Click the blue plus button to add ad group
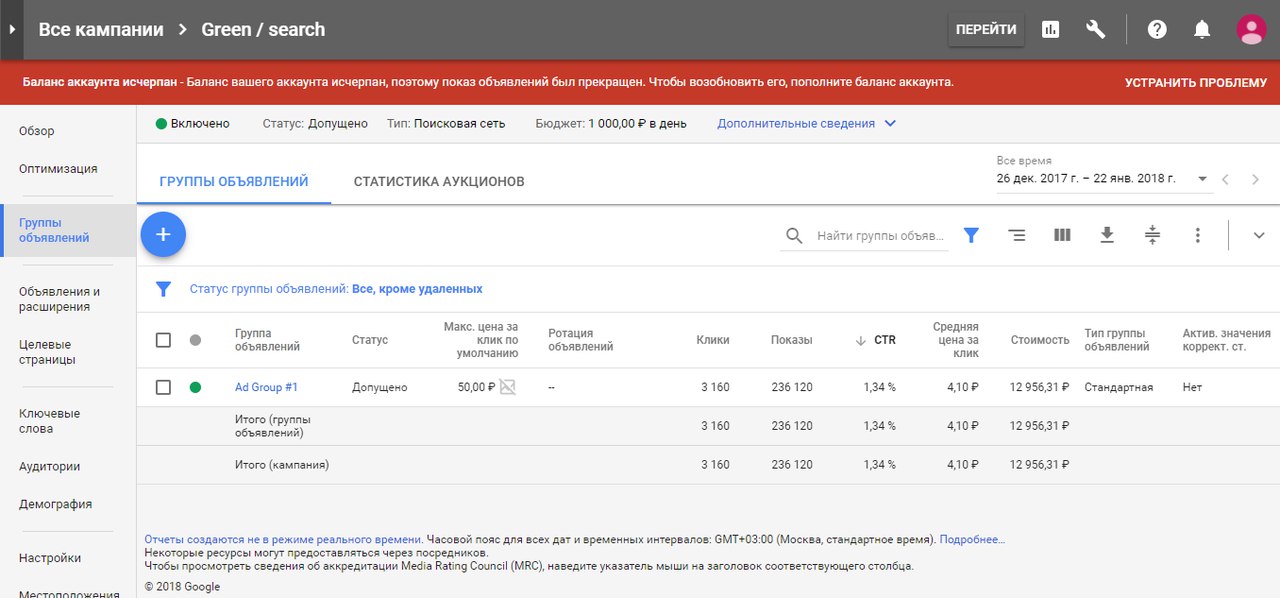 coord(163,235)
